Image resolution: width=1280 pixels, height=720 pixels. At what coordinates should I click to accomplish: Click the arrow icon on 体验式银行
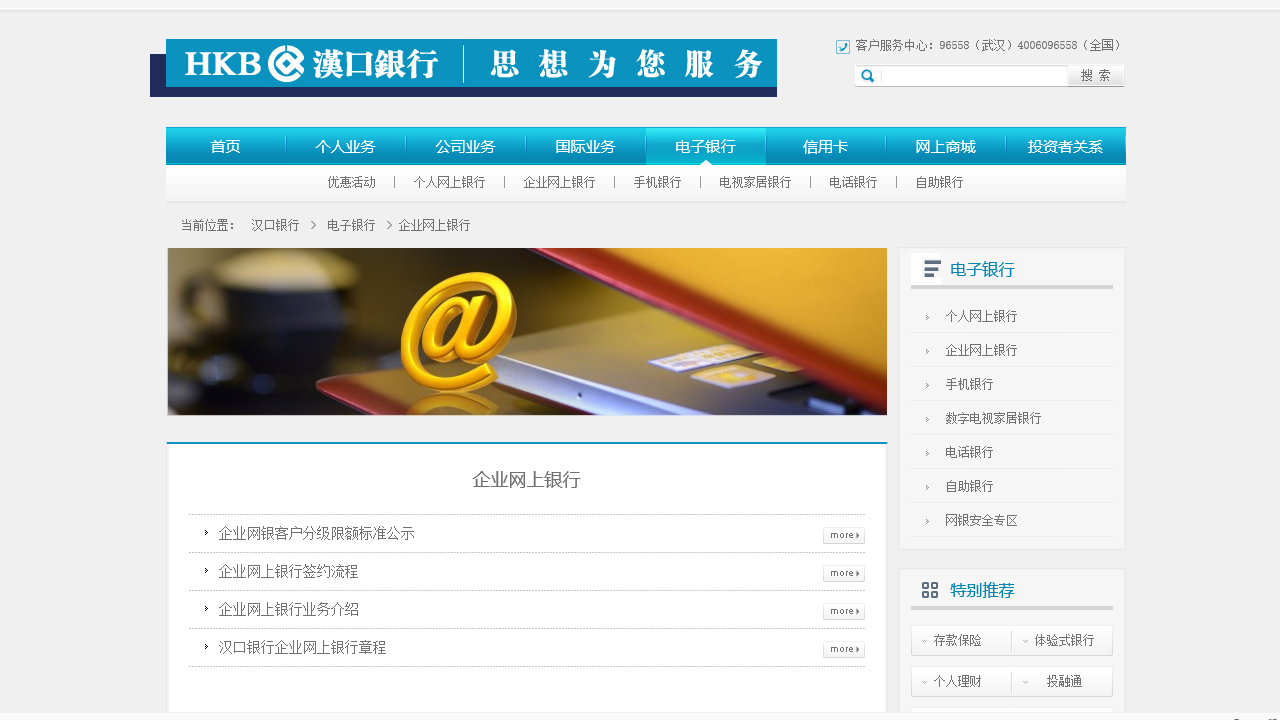pos(1025,641)
